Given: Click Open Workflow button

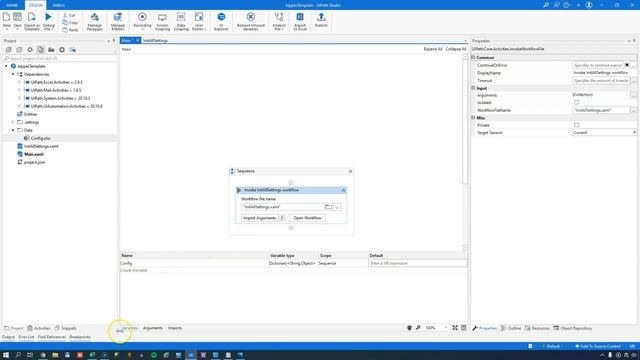Looking at the screenshot, I should point(307,218).
